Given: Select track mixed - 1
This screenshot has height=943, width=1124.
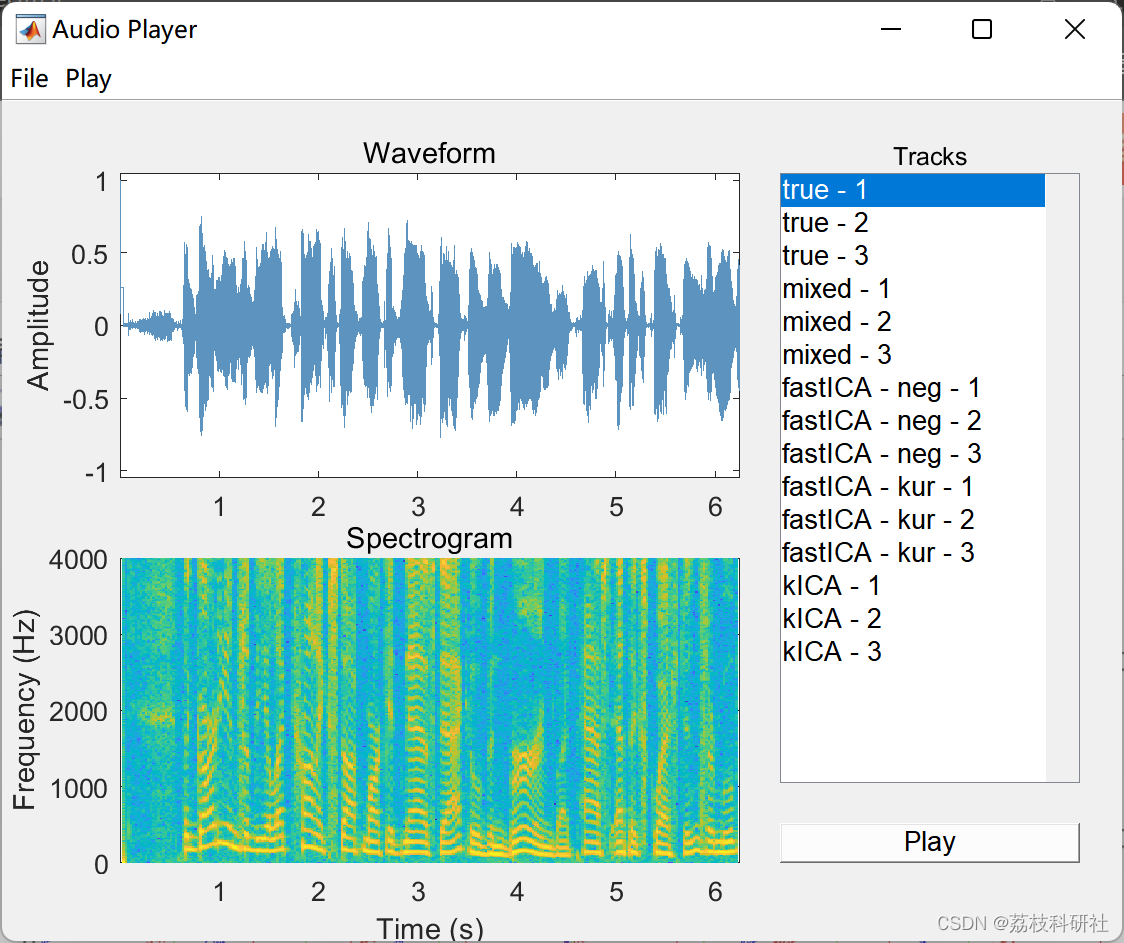Looking at the screenshot, I should (x=913, y=289).
